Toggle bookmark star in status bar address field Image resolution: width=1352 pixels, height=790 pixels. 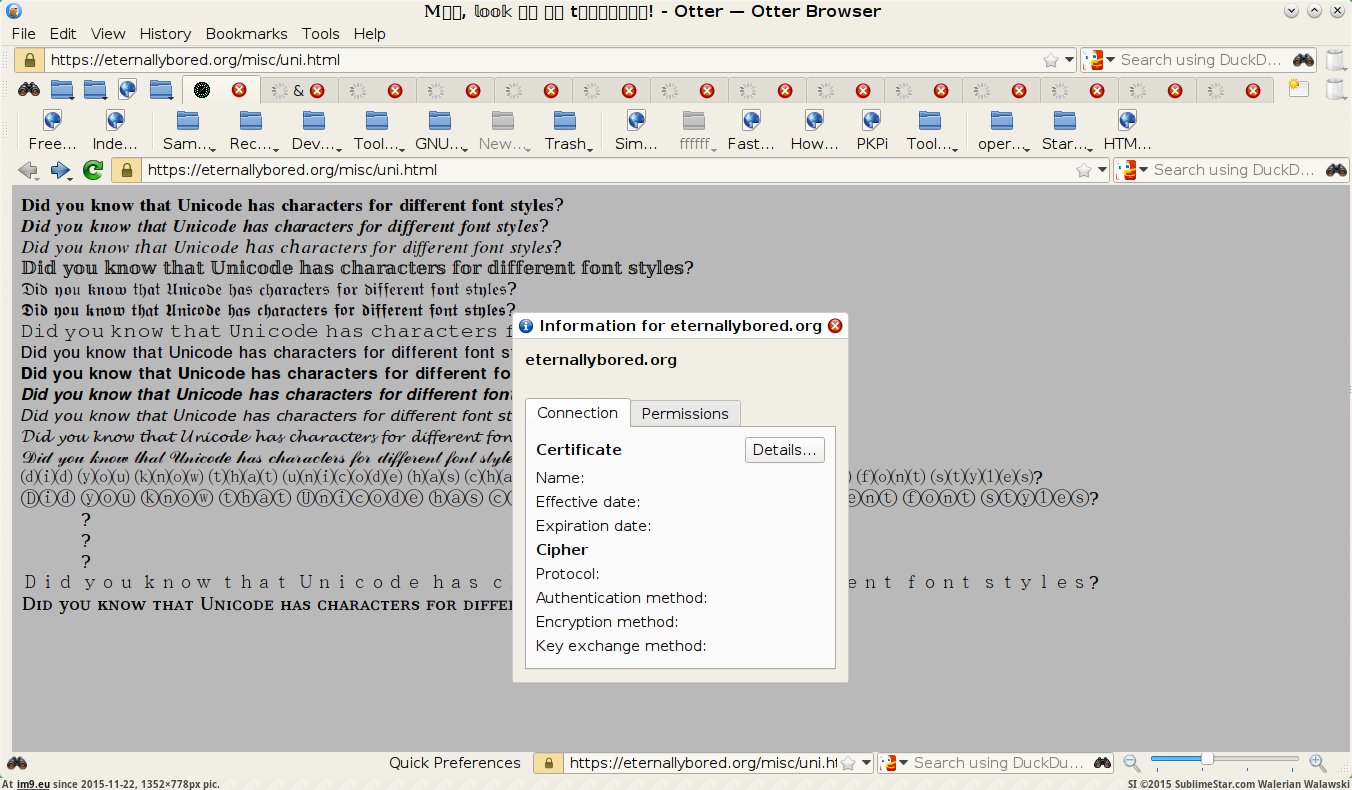tap(849, 763)
